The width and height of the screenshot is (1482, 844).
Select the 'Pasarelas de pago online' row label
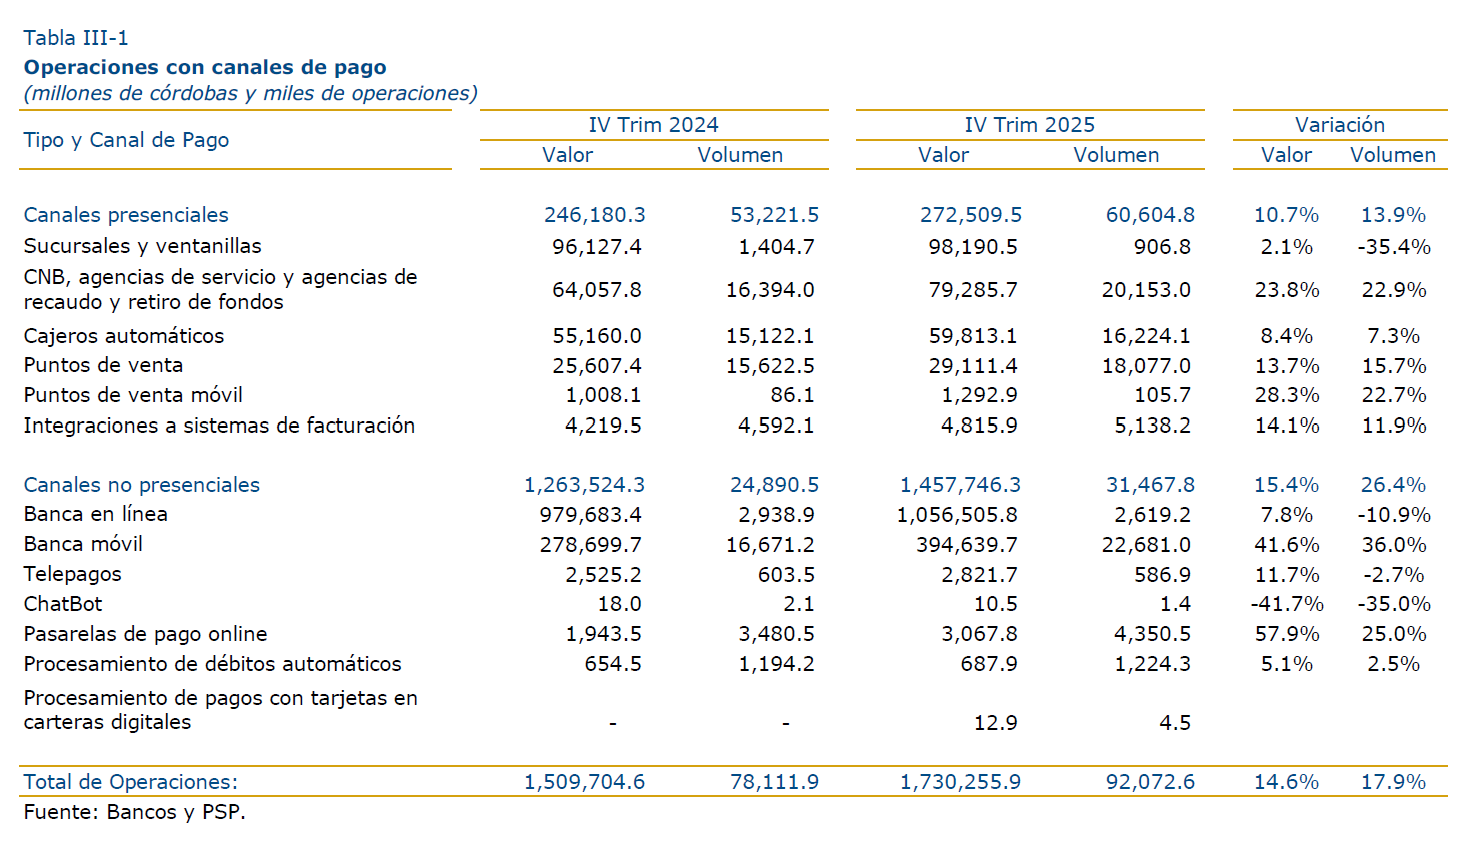(145, 634)
